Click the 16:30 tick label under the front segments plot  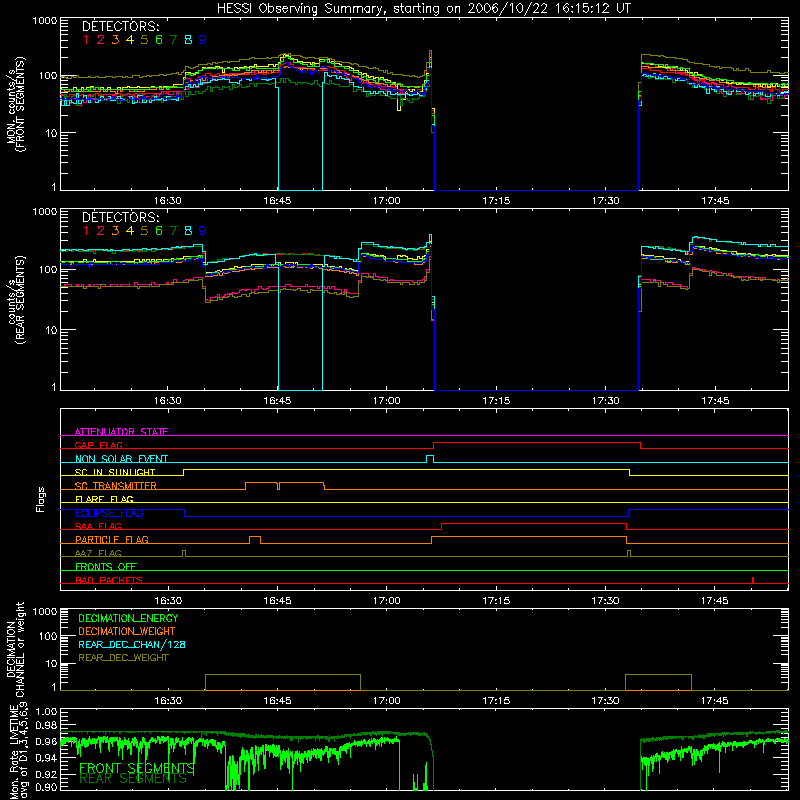pyautogui.click(x=168, y=201)
